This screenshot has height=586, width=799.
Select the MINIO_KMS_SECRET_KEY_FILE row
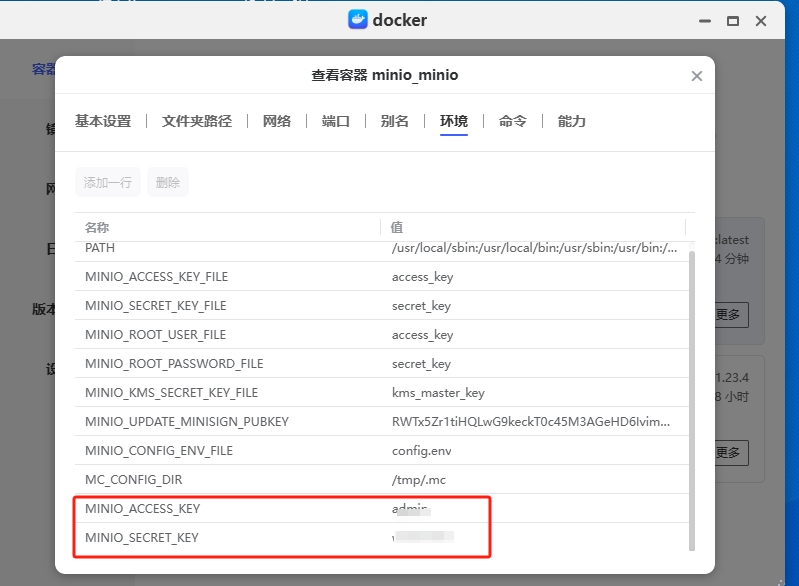(382, 392)
